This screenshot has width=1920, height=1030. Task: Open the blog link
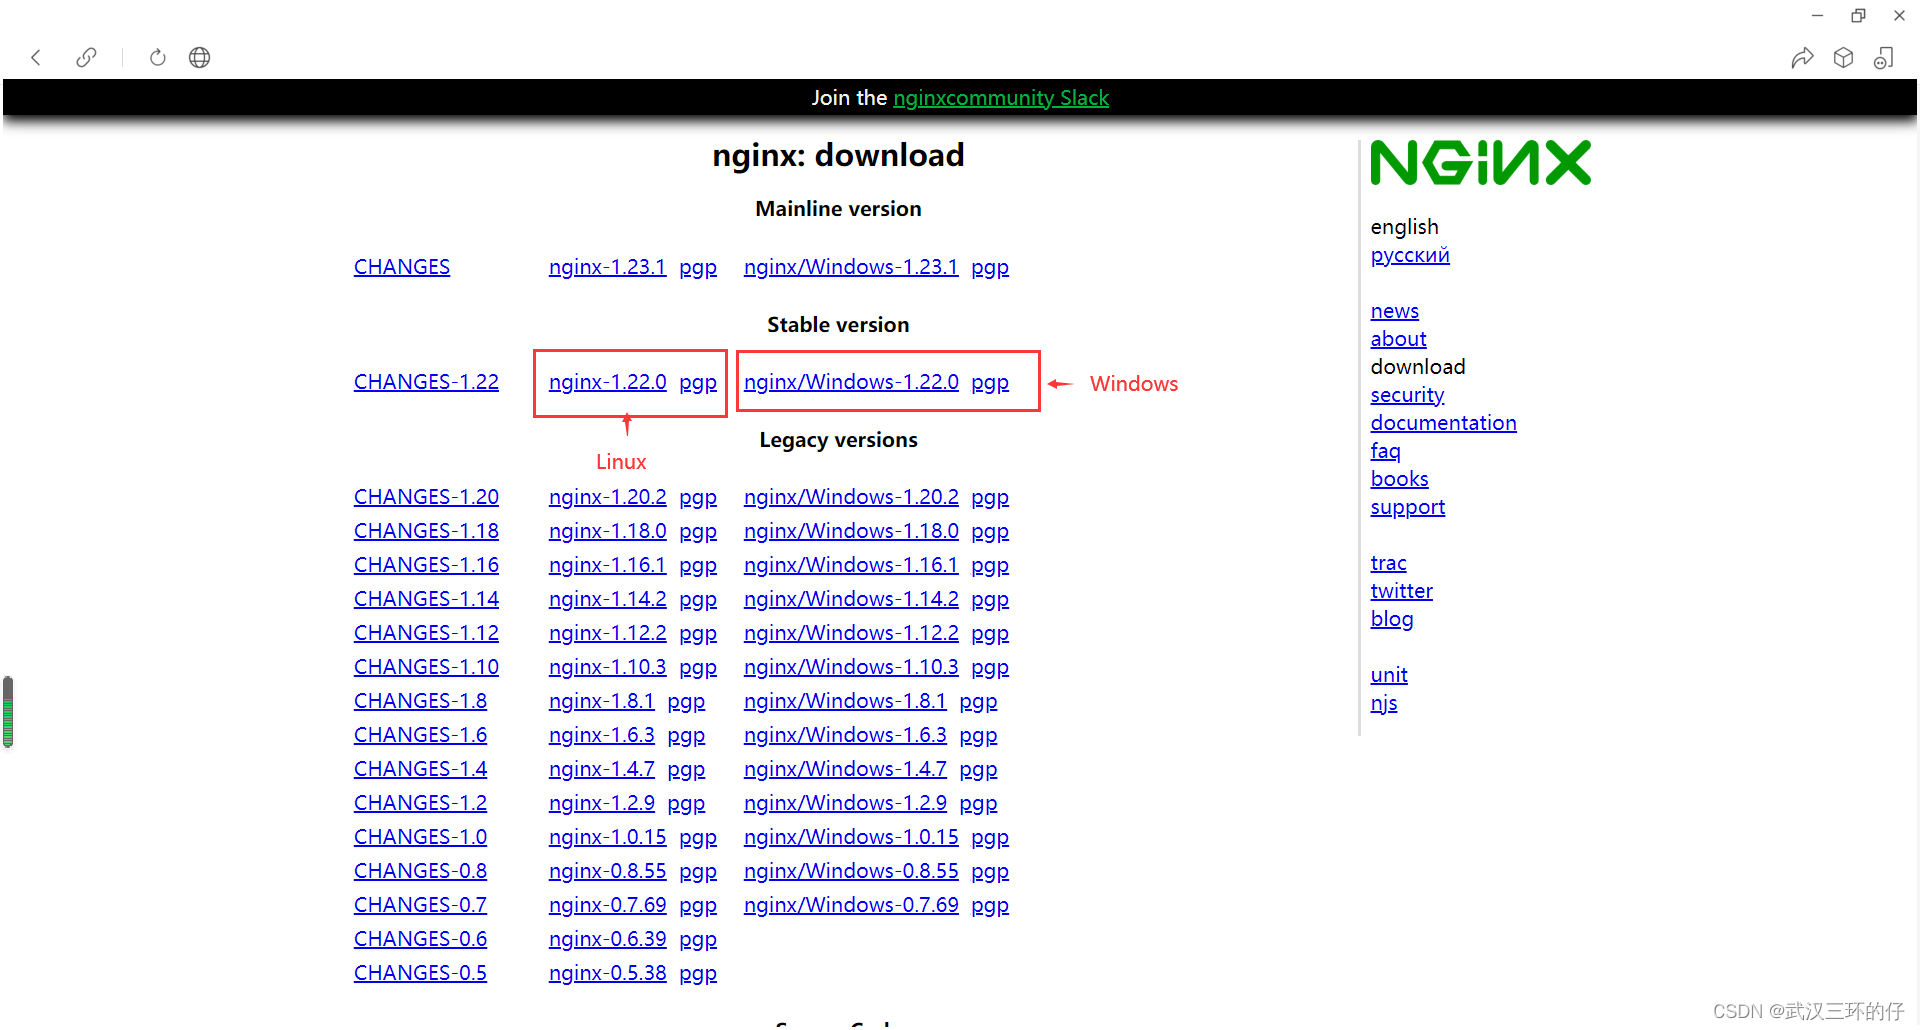tap(1392, 619)
